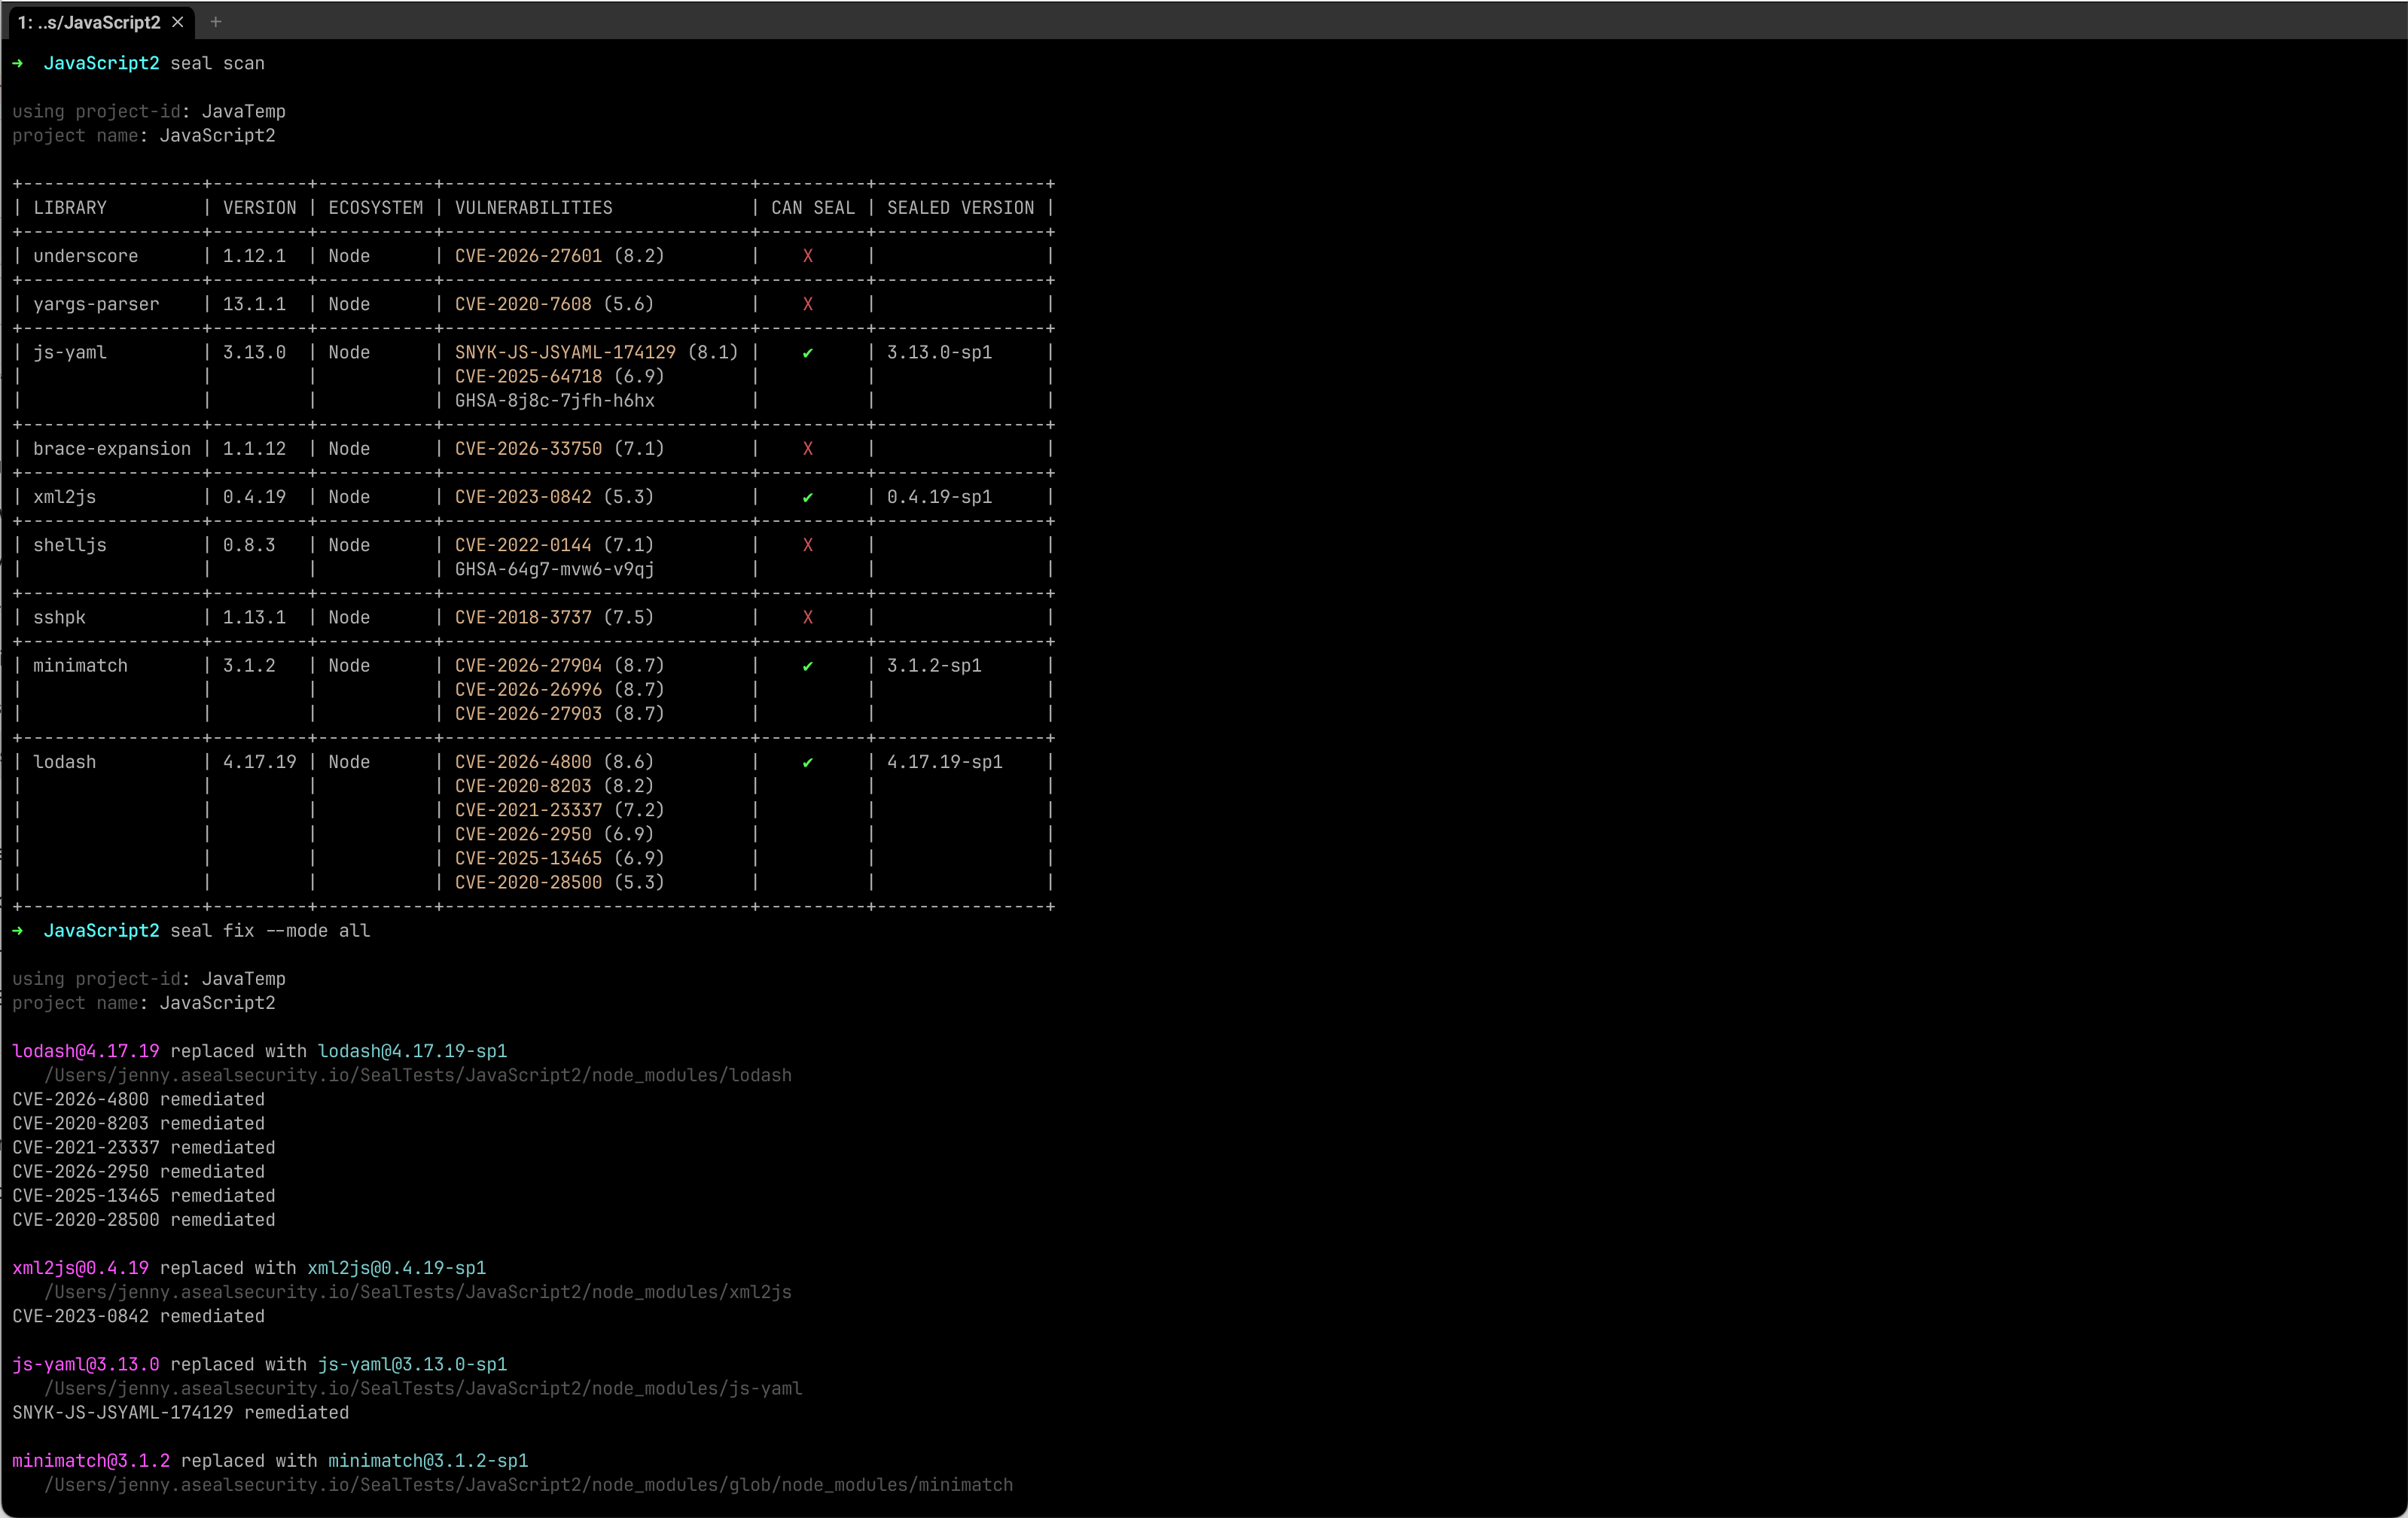Click the 'seal scan' command text
Image resolution: width=2408 pixels, height=1518 pixels.
pos(217,64)
